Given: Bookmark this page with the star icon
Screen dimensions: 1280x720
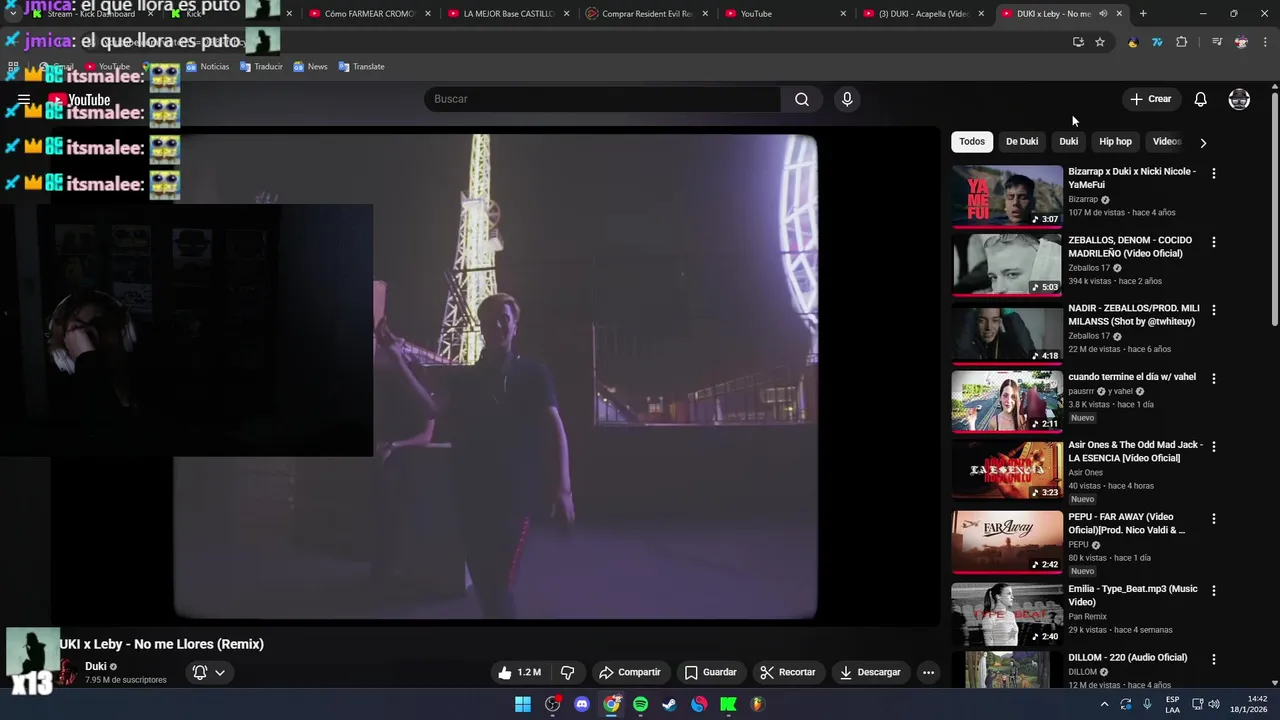Looking at the screenshot, I should click(x=1100, y=42).
